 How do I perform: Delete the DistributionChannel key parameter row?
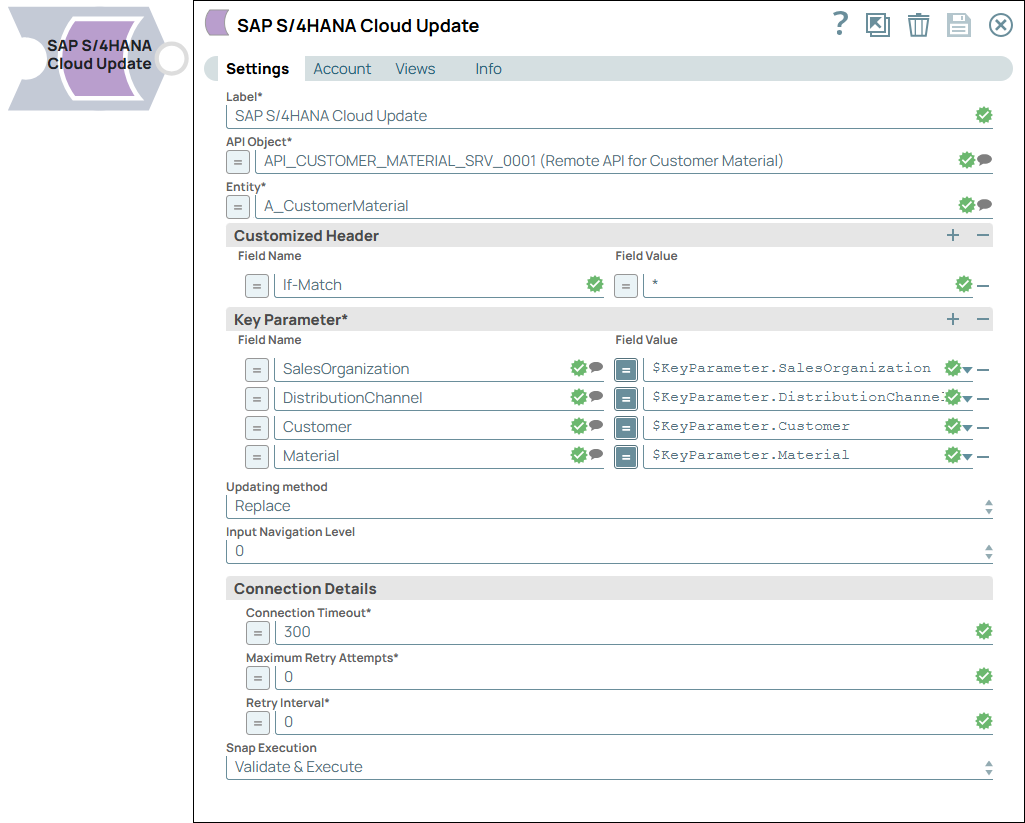point(983,398)
